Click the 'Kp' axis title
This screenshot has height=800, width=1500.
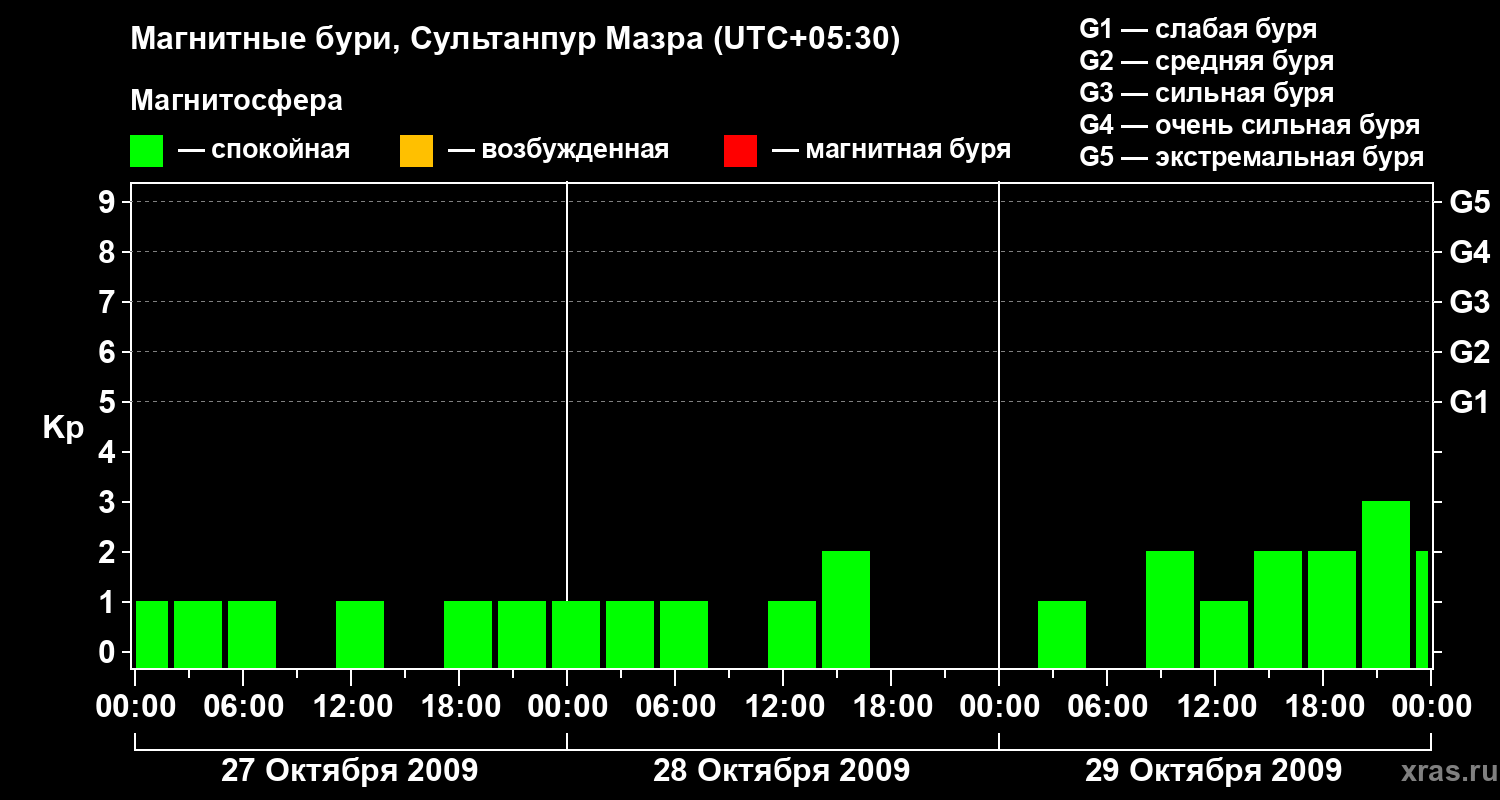pos(63,428)
